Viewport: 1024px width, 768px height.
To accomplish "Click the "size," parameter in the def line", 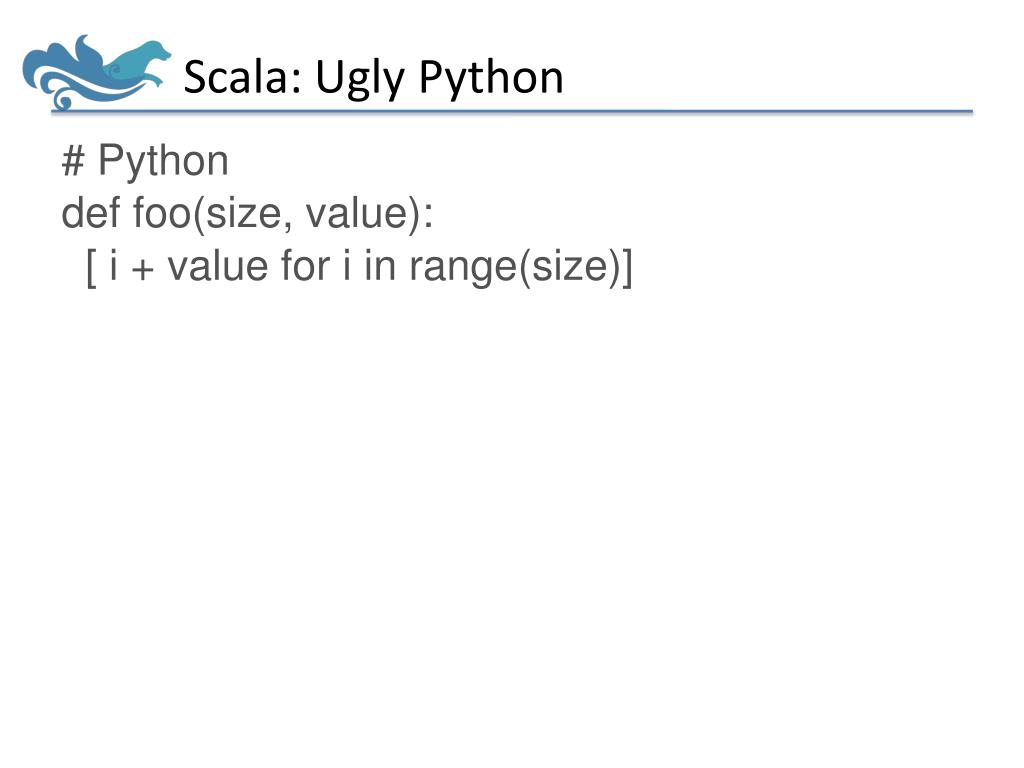I will 243,214.
